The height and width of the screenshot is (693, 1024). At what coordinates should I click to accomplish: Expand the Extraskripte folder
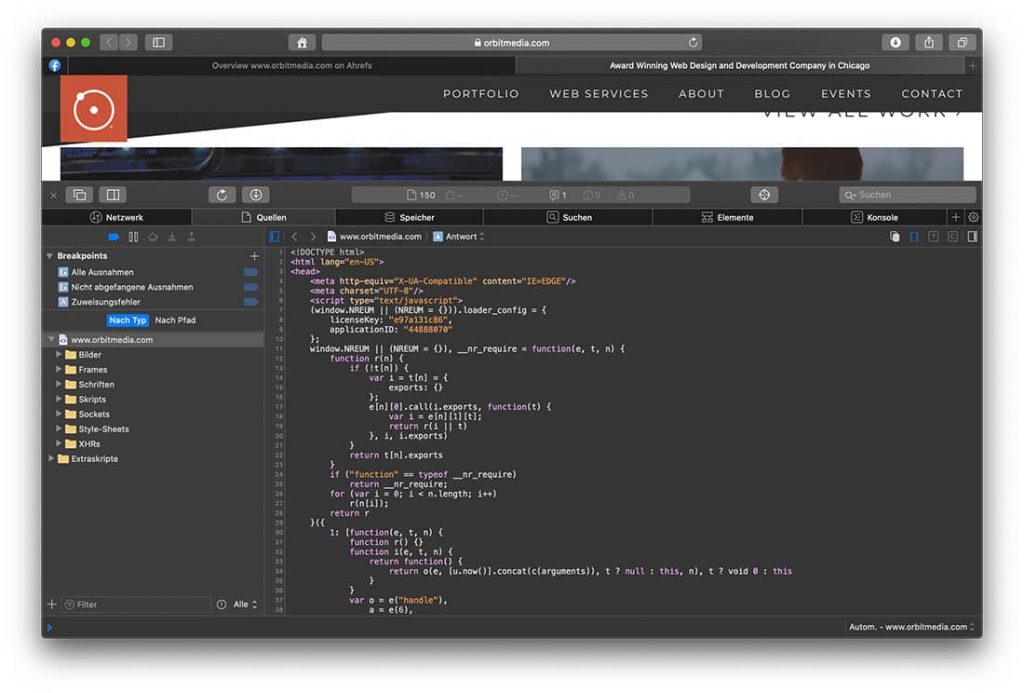[x=51, y=459]
